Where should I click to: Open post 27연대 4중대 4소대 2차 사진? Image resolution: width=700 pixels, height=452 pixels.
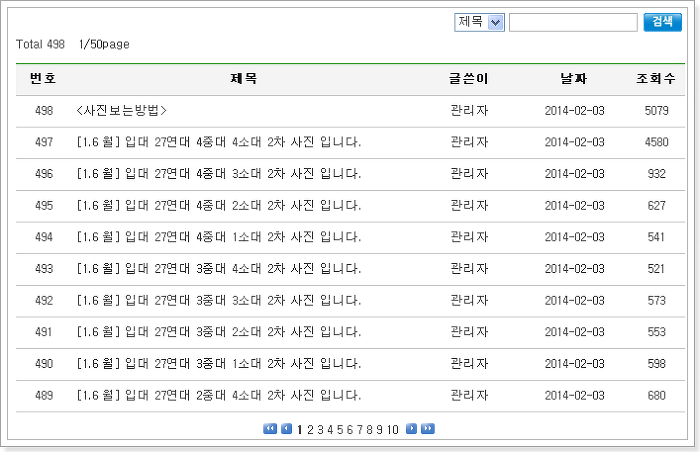219,142
